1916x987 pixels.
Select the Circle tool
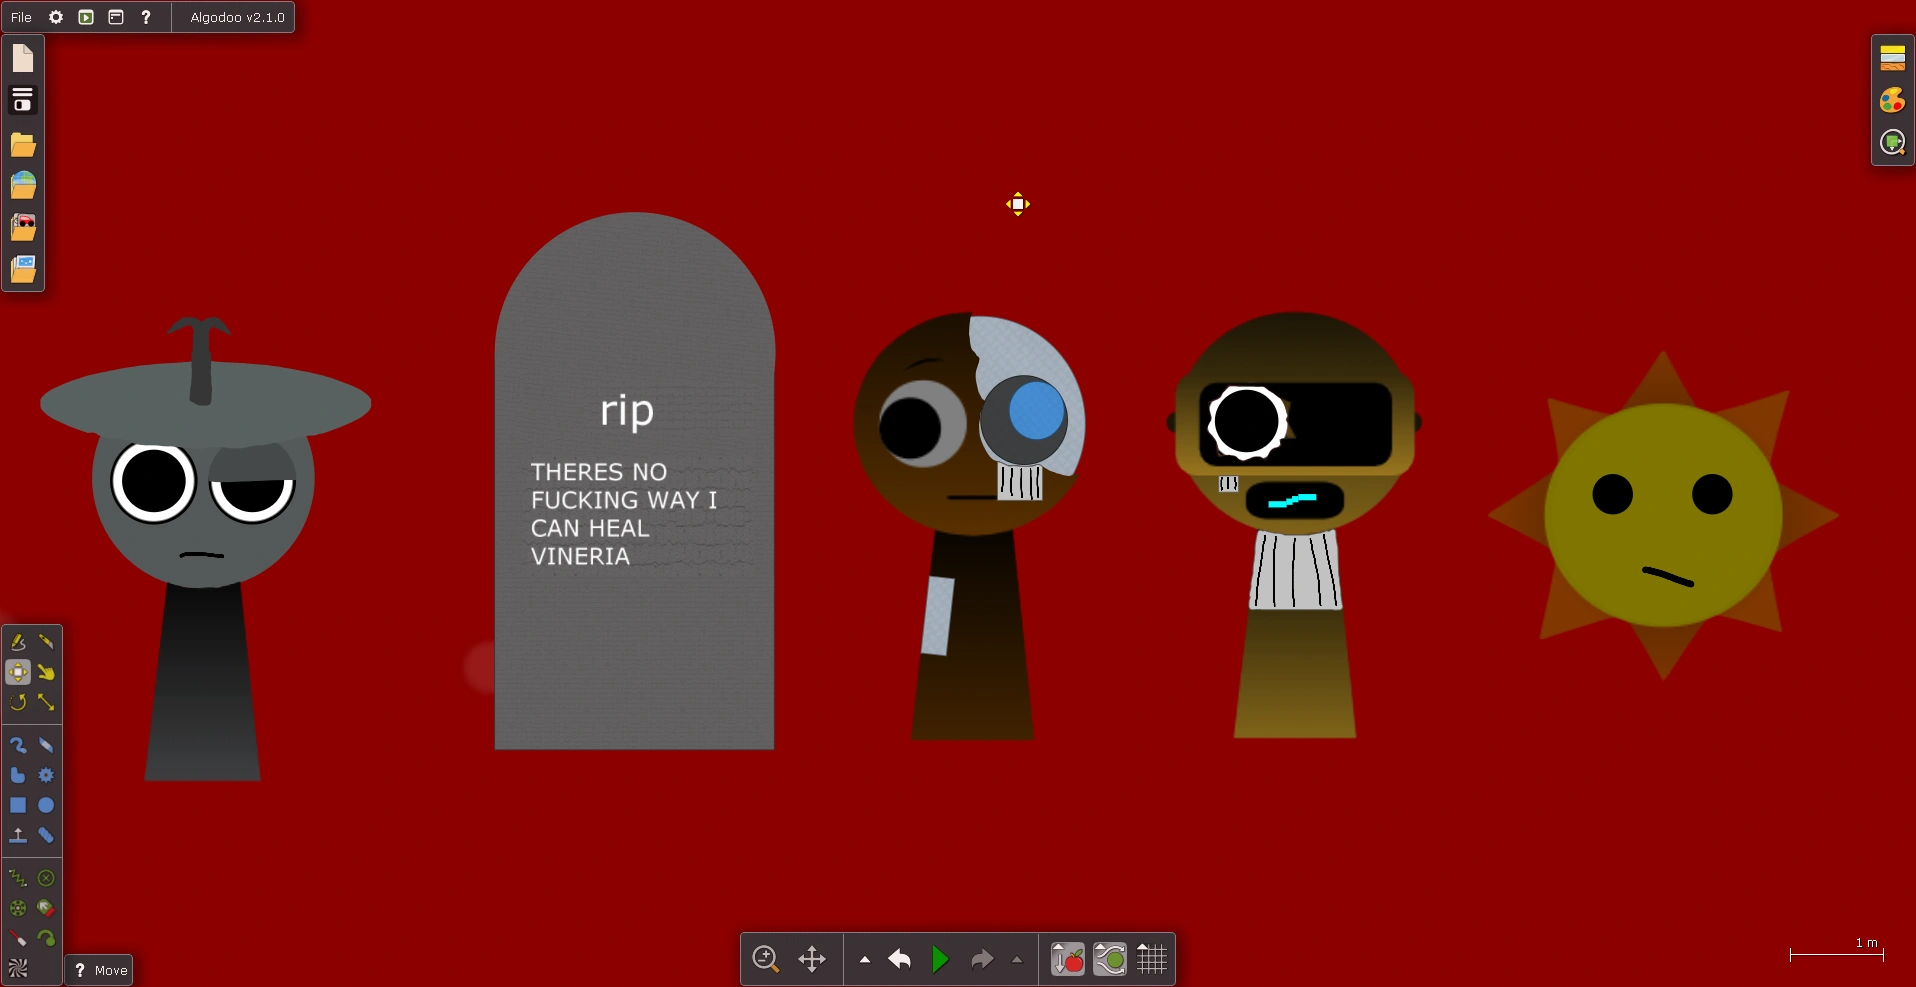click(x=46, y=806)
